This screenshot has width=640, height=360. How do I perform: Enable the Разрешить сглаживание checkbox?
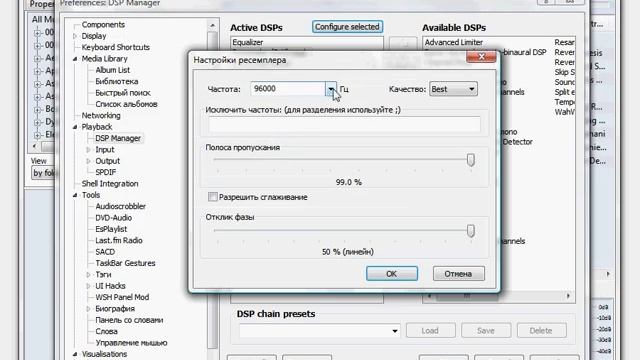click(213, 197)
